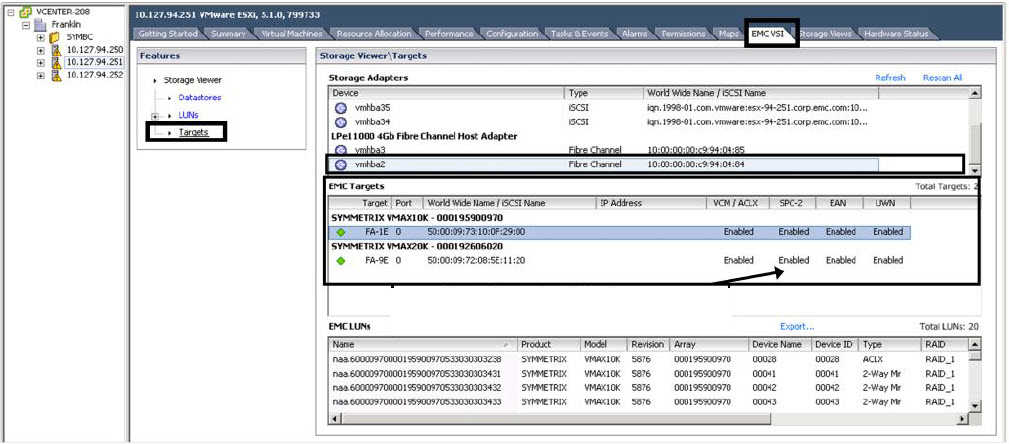Click the Export... link

point(797,327)
